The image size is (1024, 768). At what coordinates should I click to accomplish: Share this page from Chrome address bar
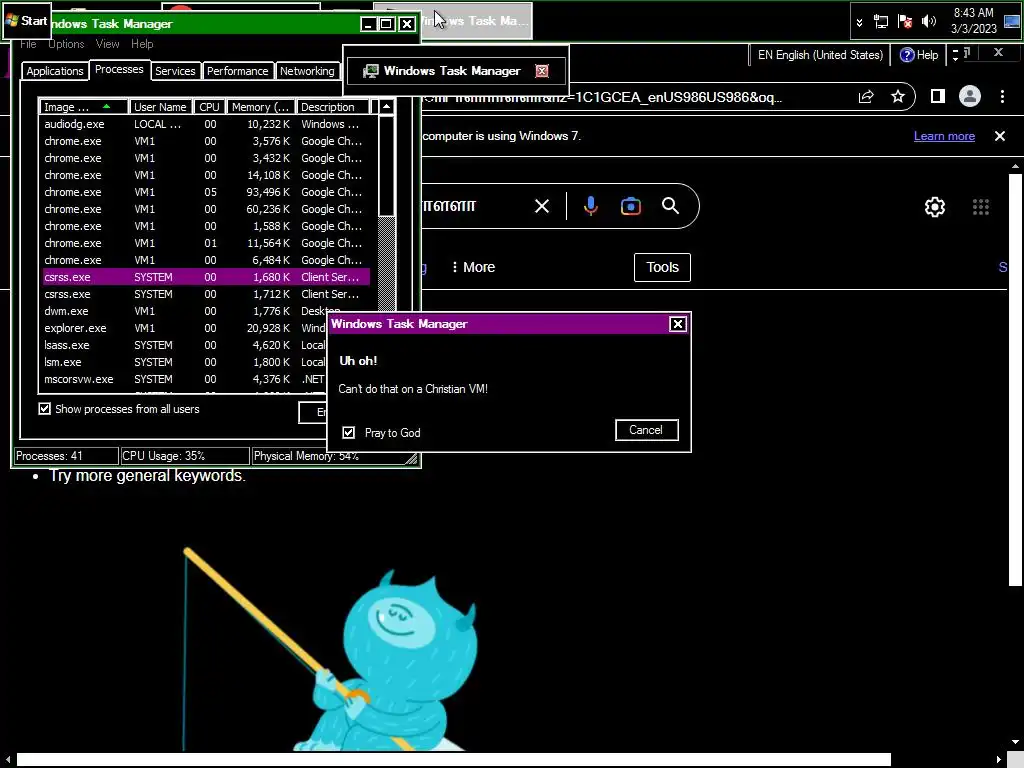[x=866, y=97]
